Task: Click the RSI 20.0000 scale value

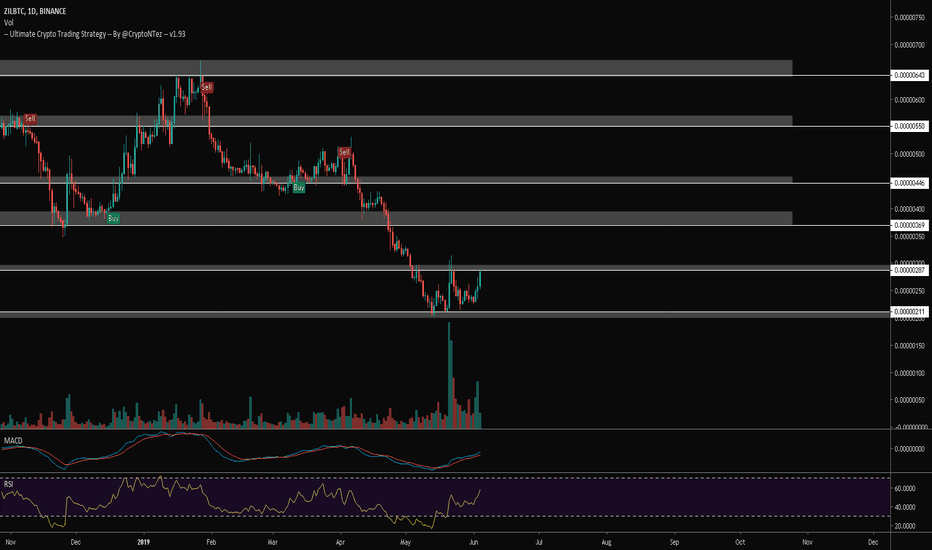Action: 905,526
